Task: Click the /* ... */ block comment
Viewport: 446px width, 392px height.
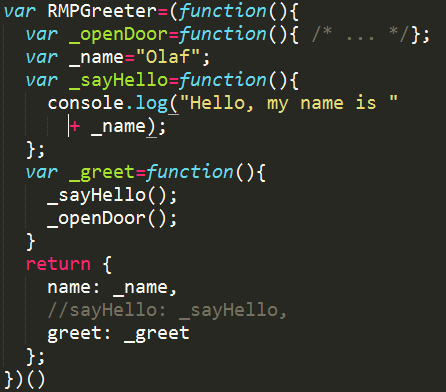Action: 360,34
